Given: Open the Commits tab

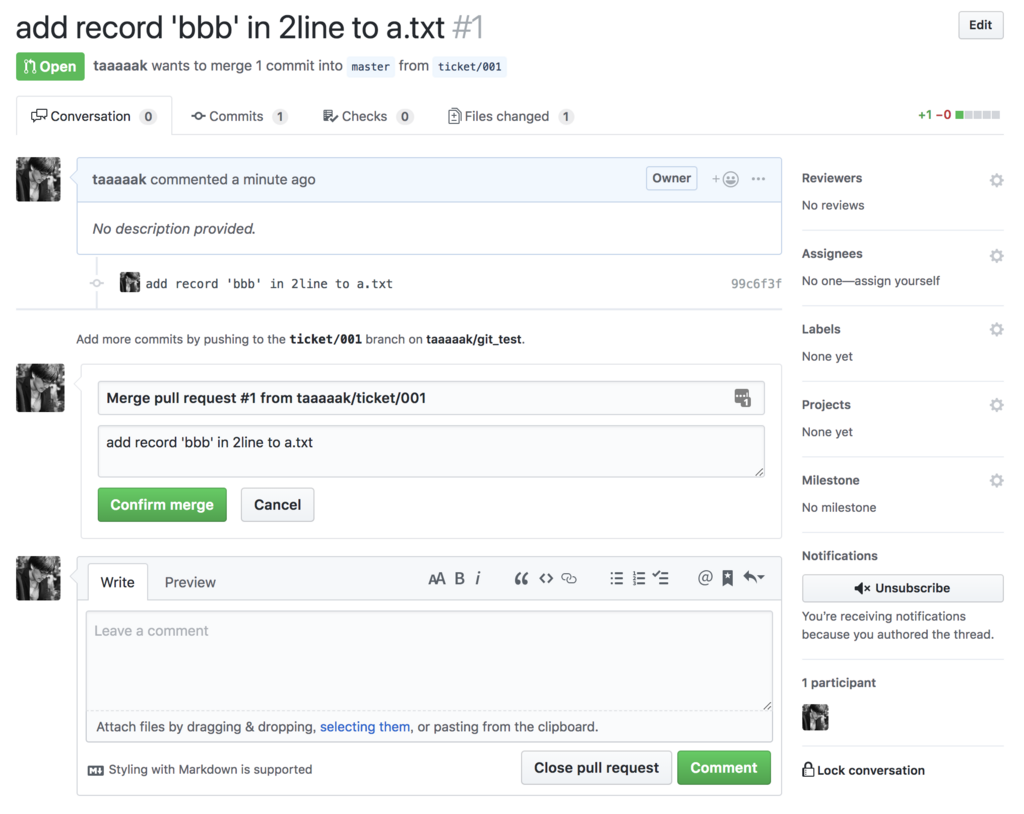Looking at the screenshot, I should pos(239,116).
